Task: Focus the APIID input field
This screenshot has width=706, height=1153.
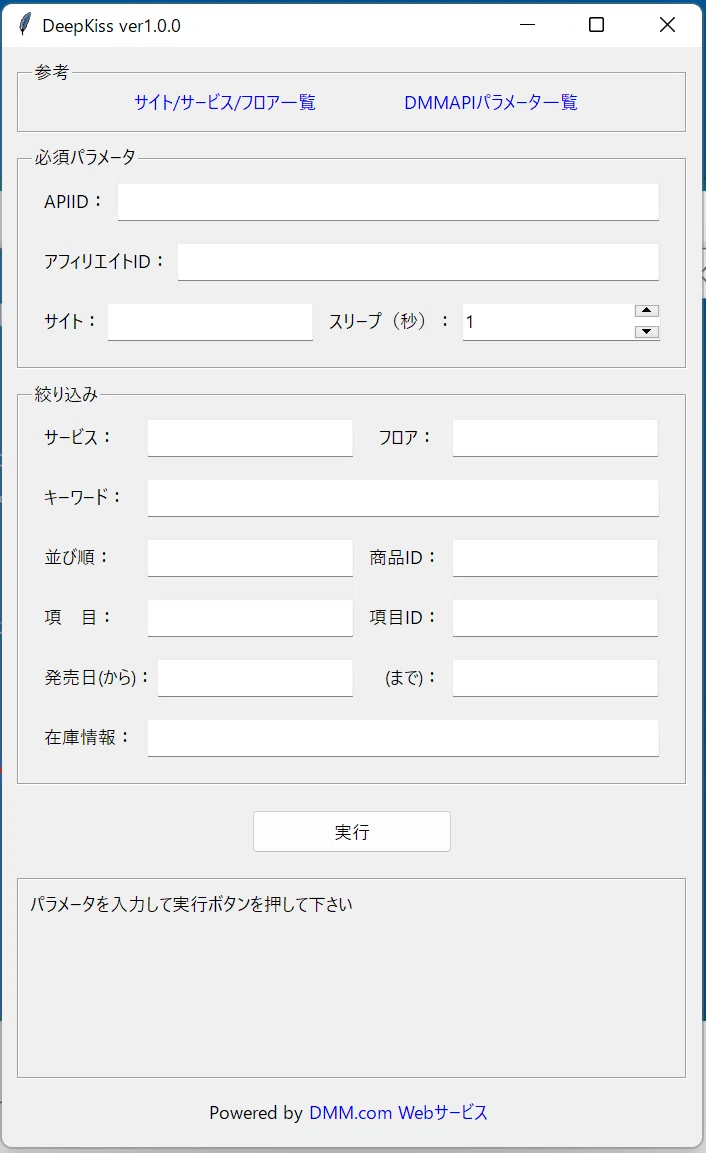Action: [x=388, y=202]
